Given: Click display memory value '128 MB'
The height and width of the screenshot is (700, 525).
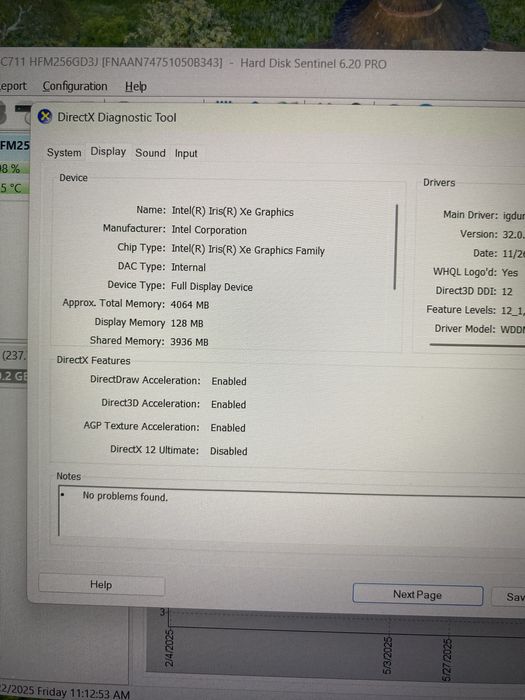Looking at the screenshot, I should coord(187,323).
